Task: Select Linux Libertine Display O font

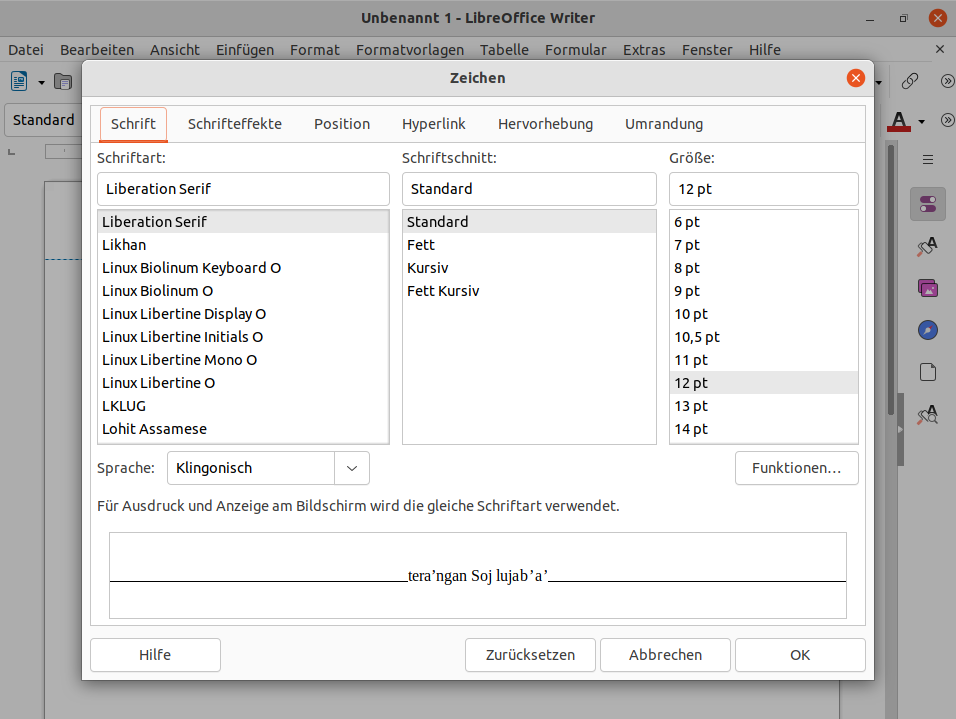Action: (x=243, y=314)
